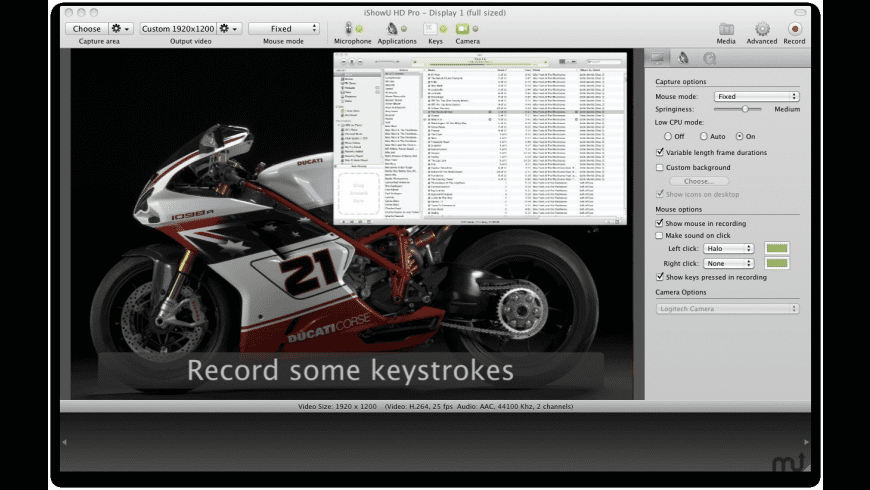Pick the Left click green color swatch
Screen dimensions: 870x490
[777, 248]
